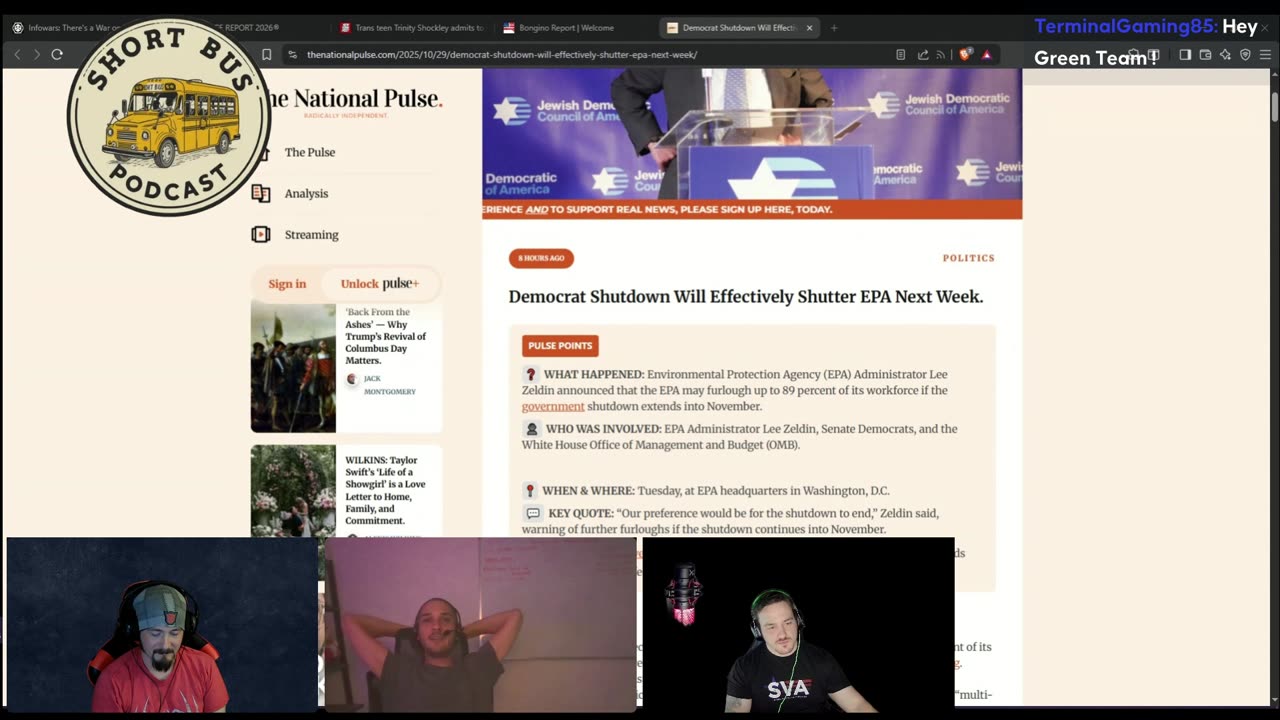The width and height of the screenshot is (1280, 720).
Task: Switch to the Infowars tab
Action: point(68,28)
